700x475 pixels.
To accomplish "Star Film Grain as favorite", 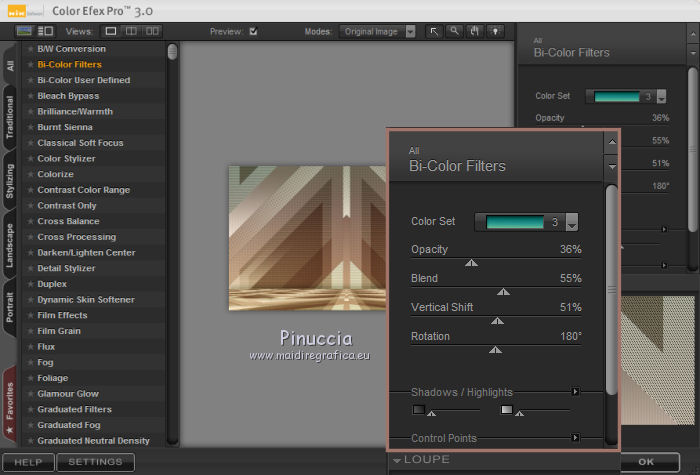I will tap(30, 331).
